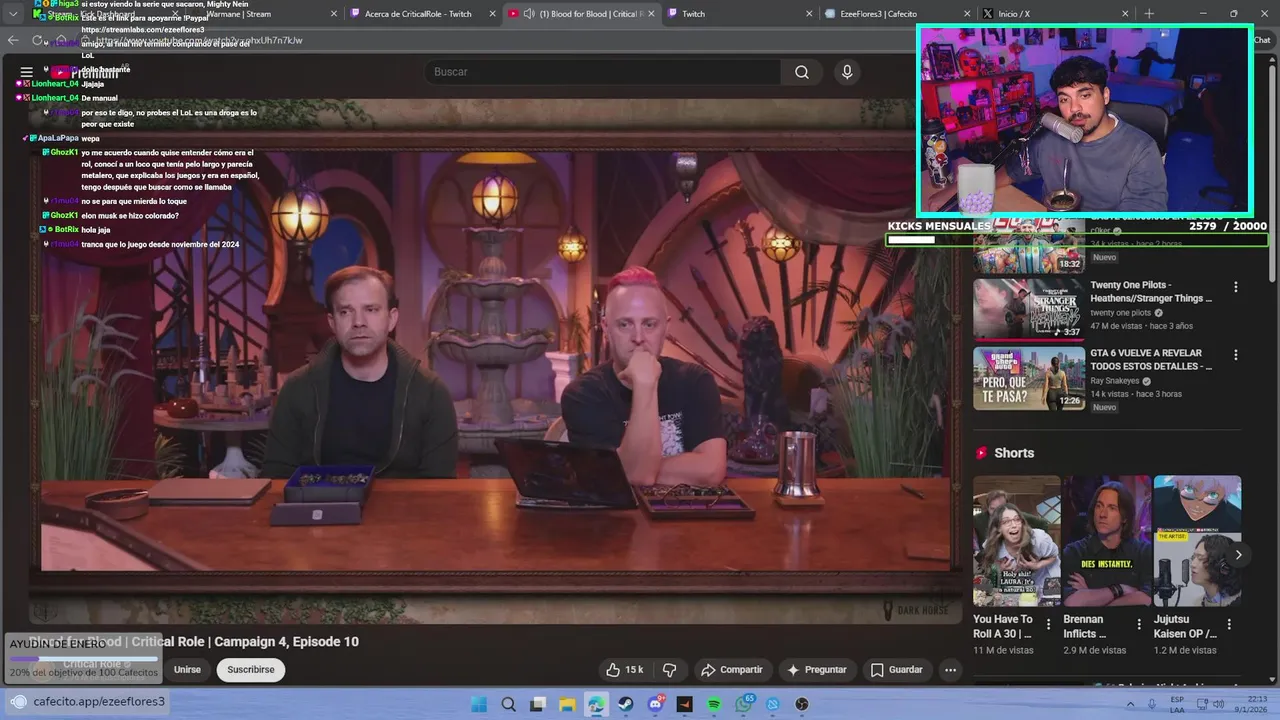Open options for 'Jujutsu Kaisen OP' short
The image size is (1280, 720).
click(x=1229, y=624)
